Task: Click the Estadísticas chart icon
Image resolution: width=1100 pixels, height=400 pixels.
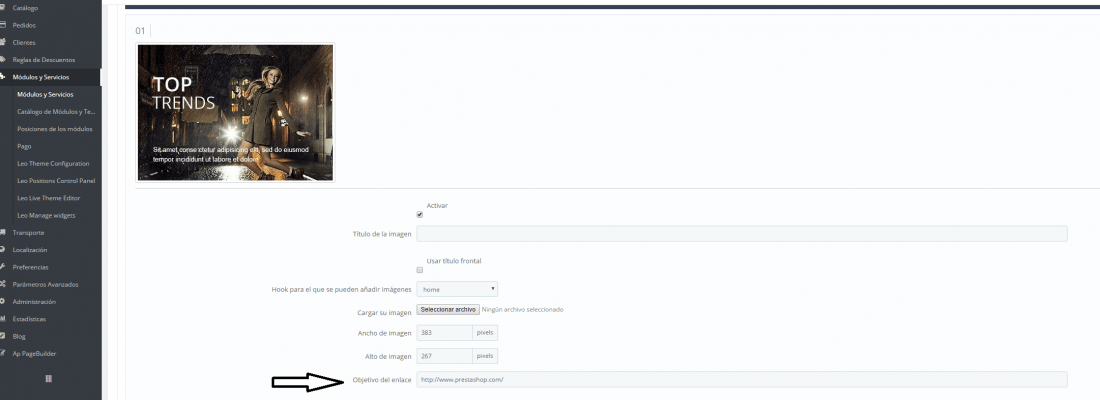Action: (3, 319)
